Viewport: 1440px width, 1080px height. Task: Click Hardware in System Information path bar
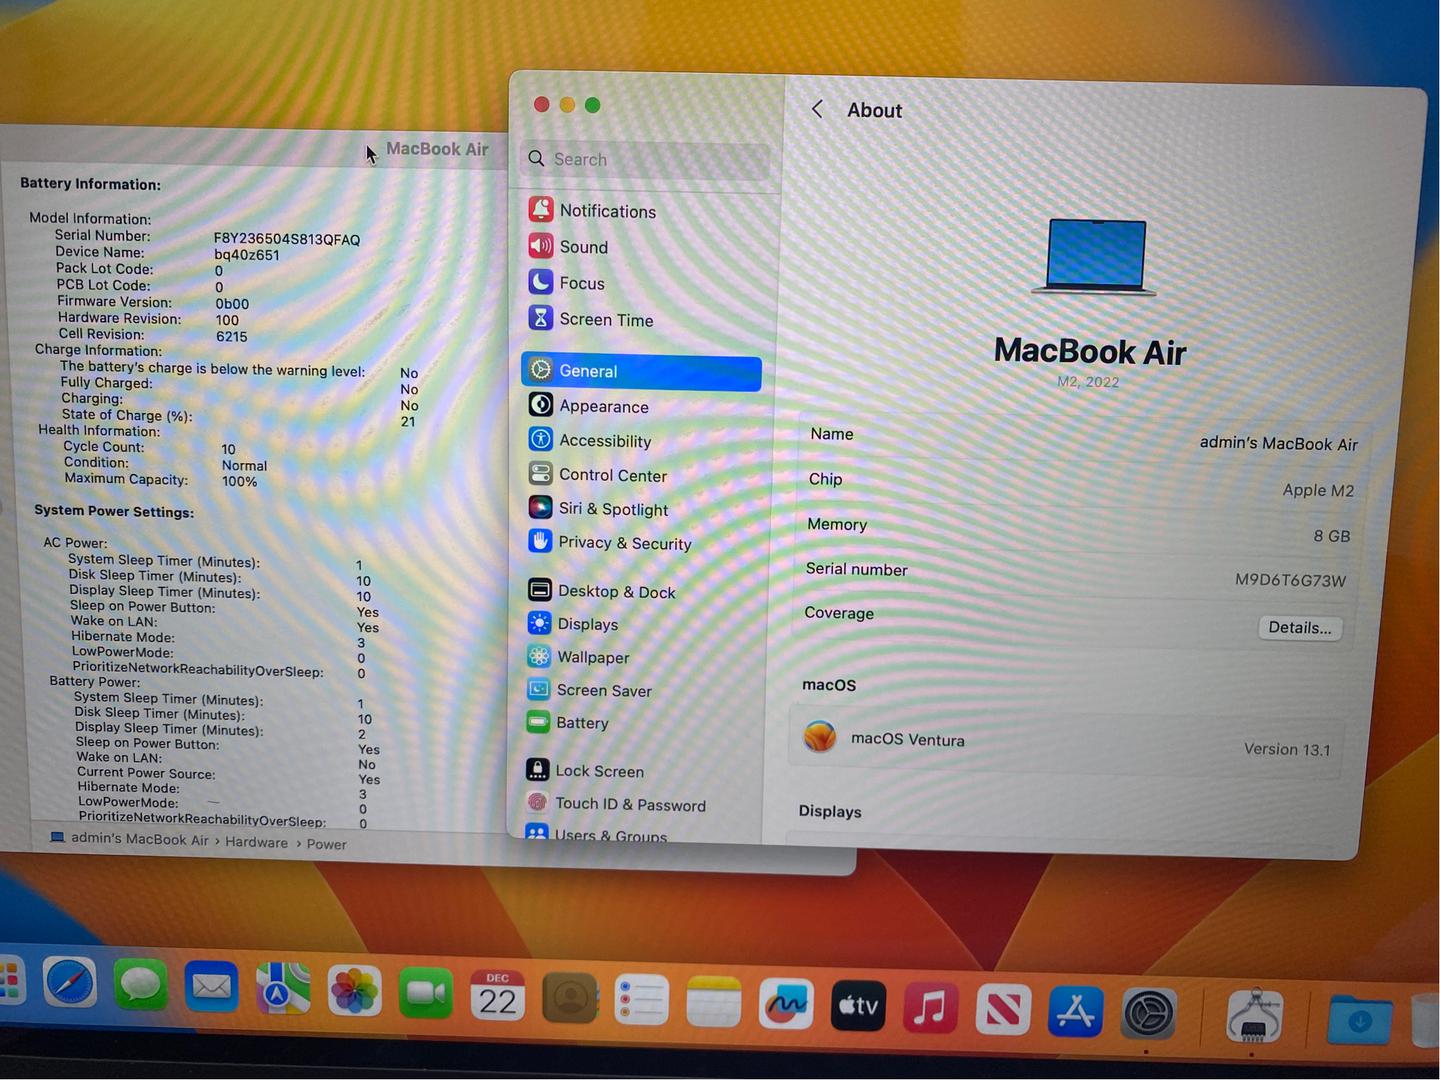coord(256,842)
